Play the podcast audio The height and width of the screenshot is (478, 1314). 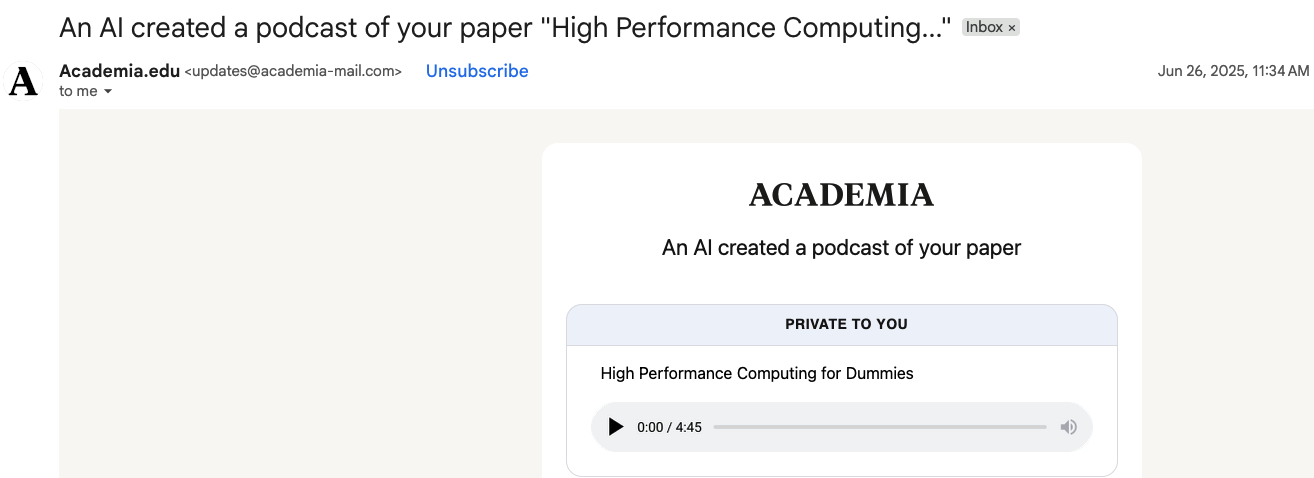click(616, 427)
